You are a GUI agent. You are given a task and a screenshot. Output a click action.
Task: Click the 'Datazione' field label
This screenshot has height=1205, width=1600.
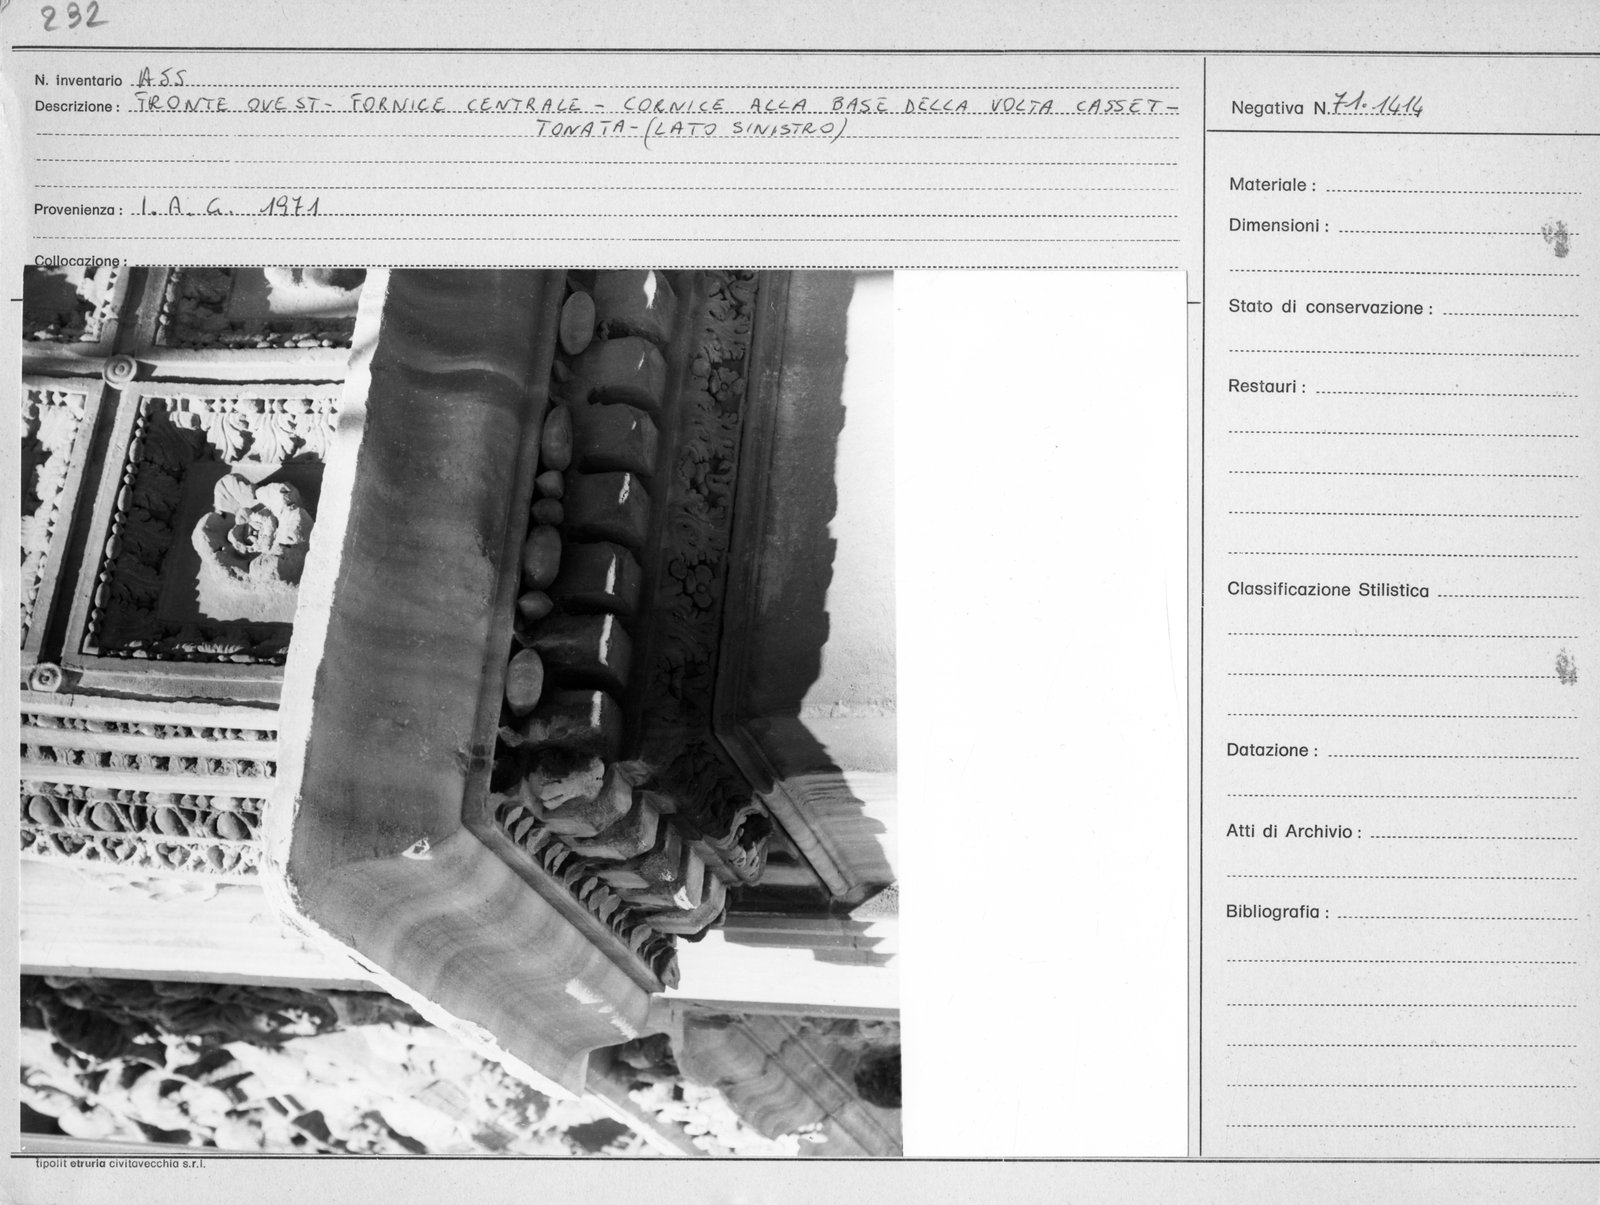pos(1272,750)
